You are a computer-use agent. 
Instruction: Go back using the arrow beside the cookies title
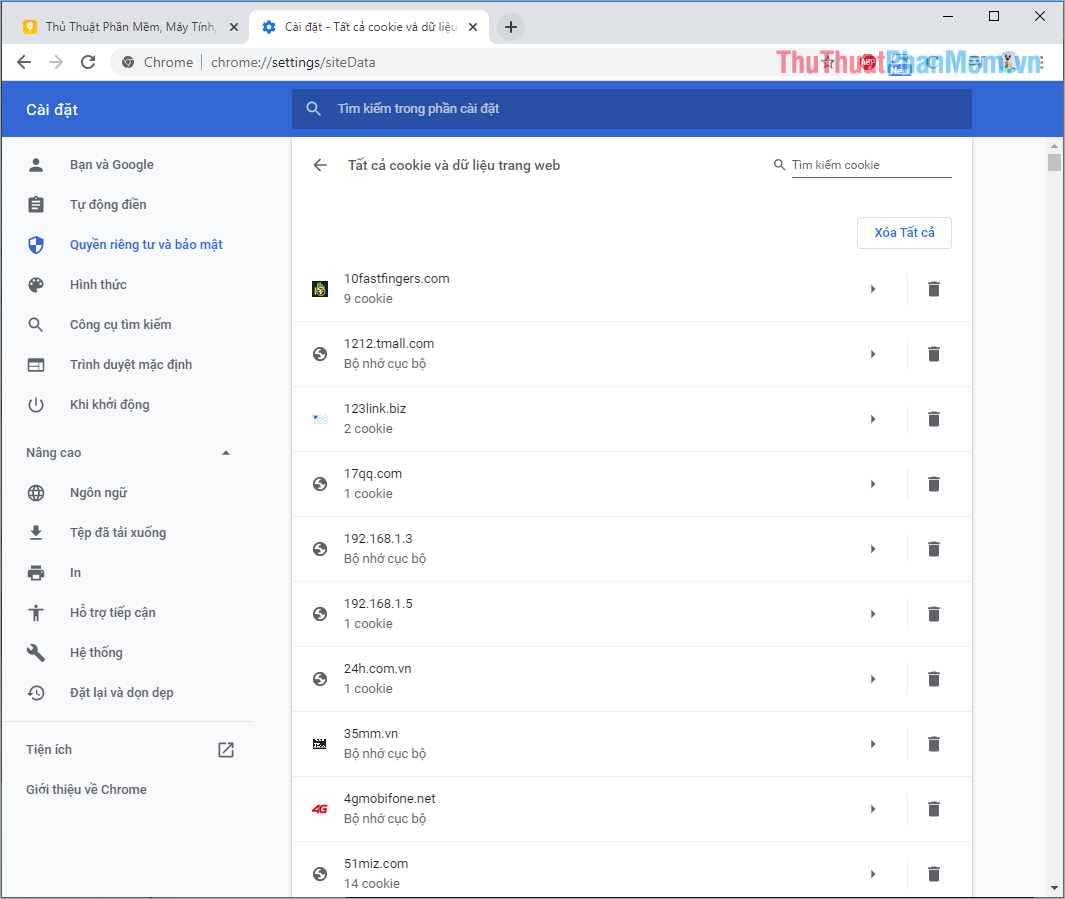point(319,164)
